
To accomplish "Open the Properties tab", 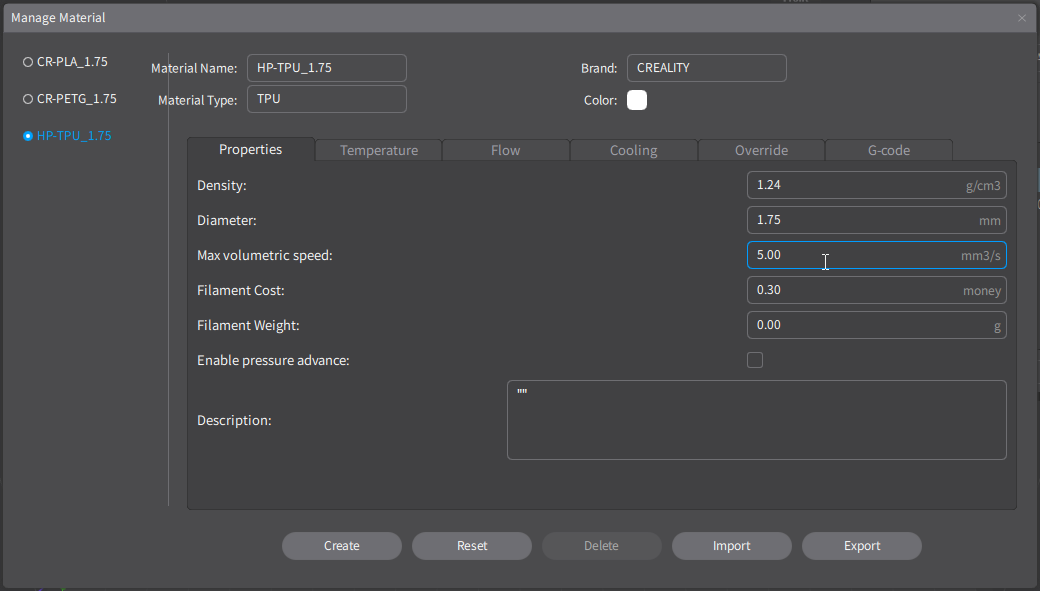I will pyautogui.click(x=251, y=149).
